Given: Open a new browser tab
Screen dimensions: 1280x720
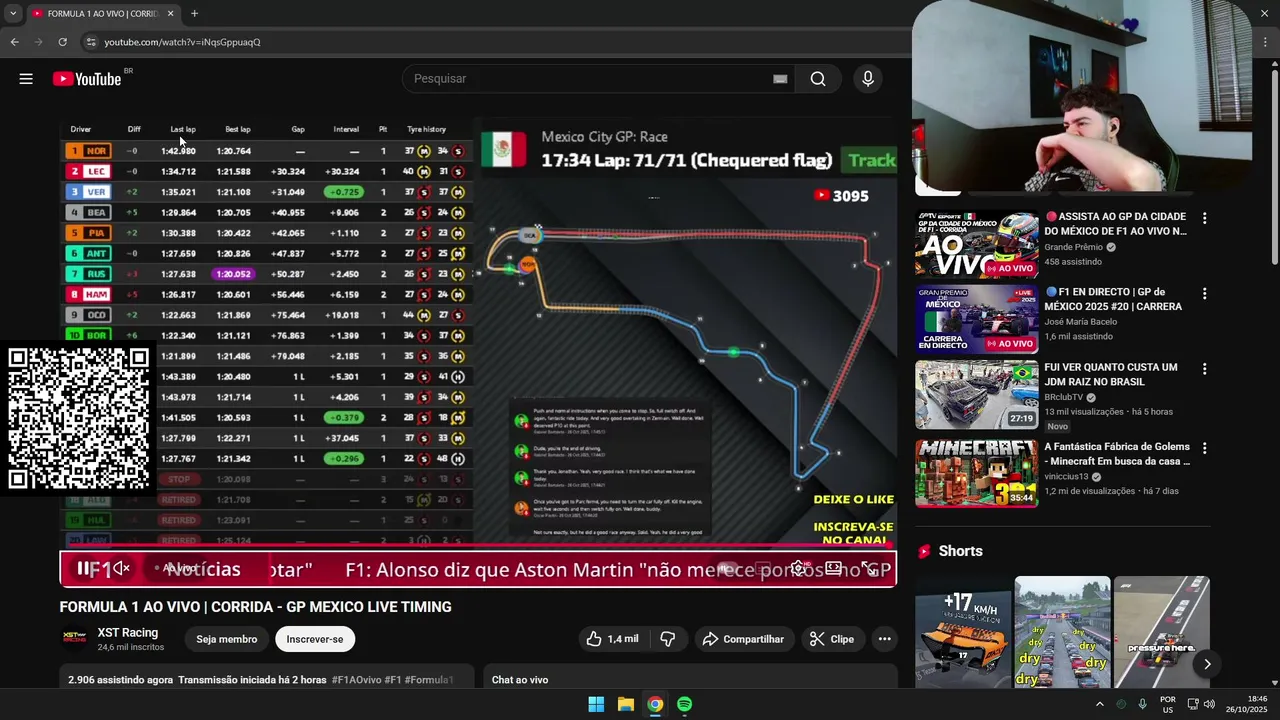Looking at the screenshot, I should click(194, 14).
